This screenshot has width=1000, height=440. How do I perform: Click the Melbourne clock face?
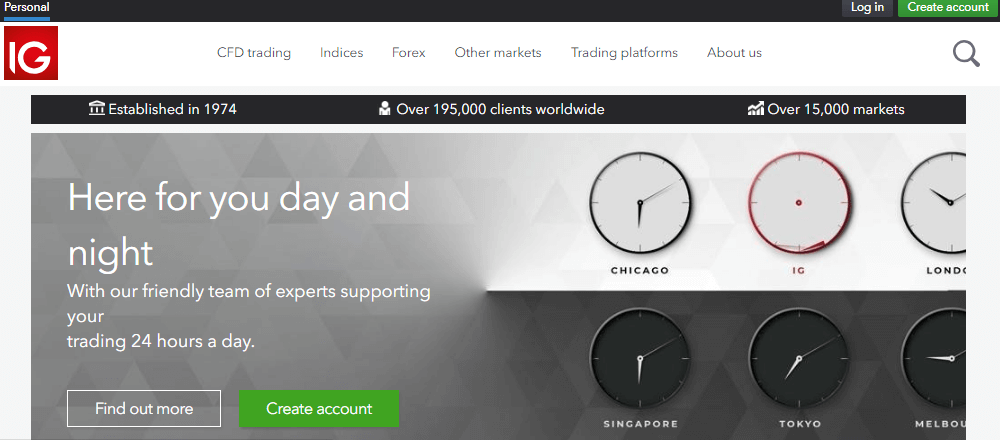pyautogui.click(x=933, y=360)
